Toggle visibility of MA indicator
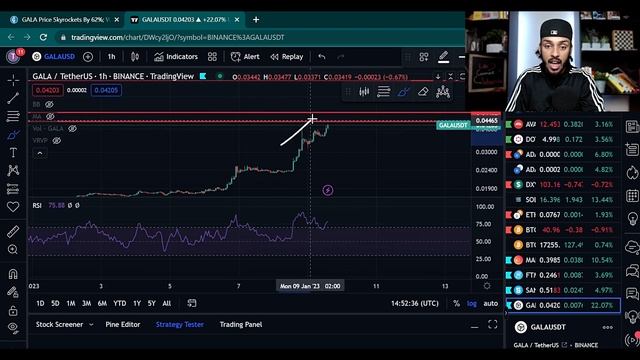Viewport: 640px width, 360px height. click(x=50, y=116)
